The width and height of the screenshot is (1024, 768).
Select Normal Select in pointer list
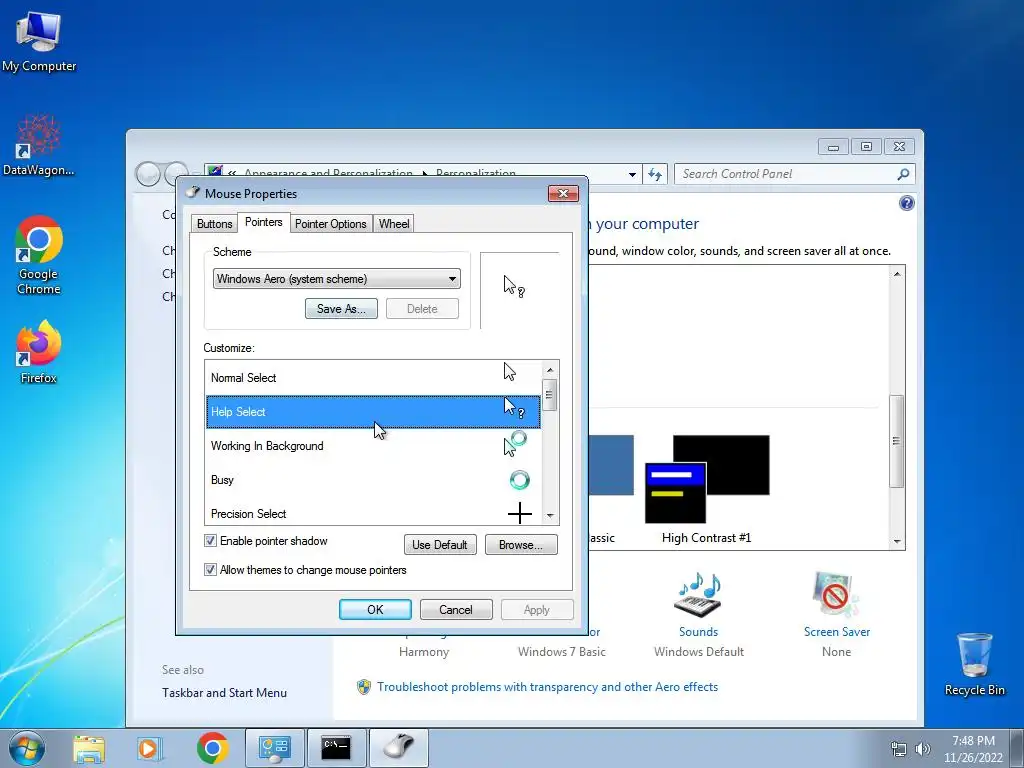point(373,377)
